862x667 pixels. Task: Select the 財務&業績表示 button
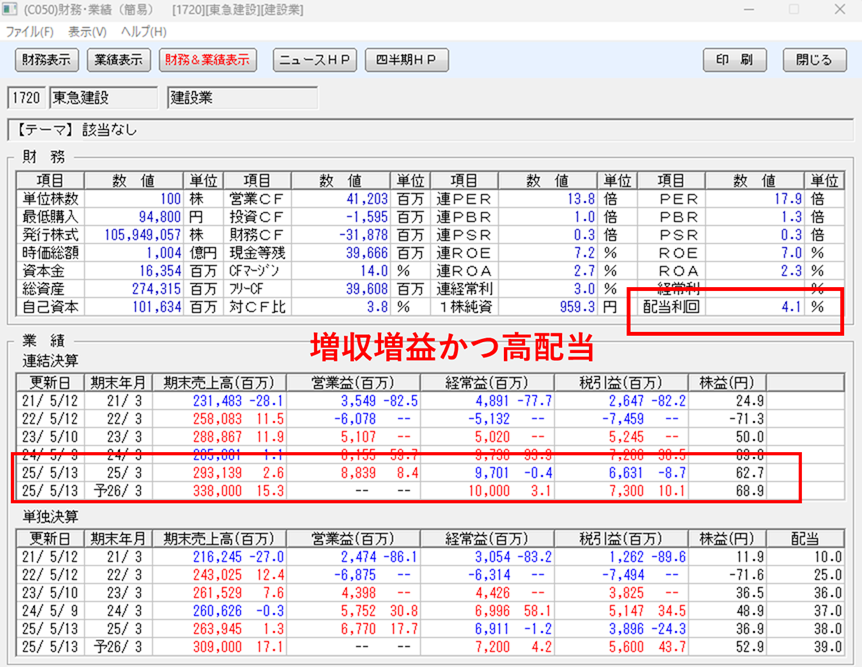coord(207,60)
